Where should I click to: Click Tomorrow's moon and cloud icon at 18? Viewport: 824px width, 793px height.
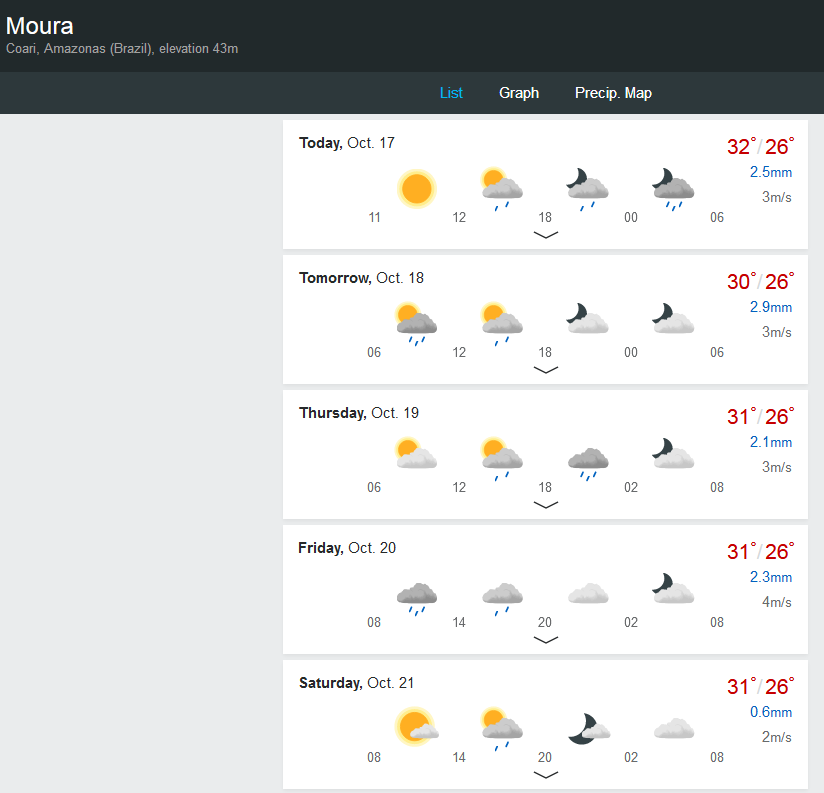point(588,320)
